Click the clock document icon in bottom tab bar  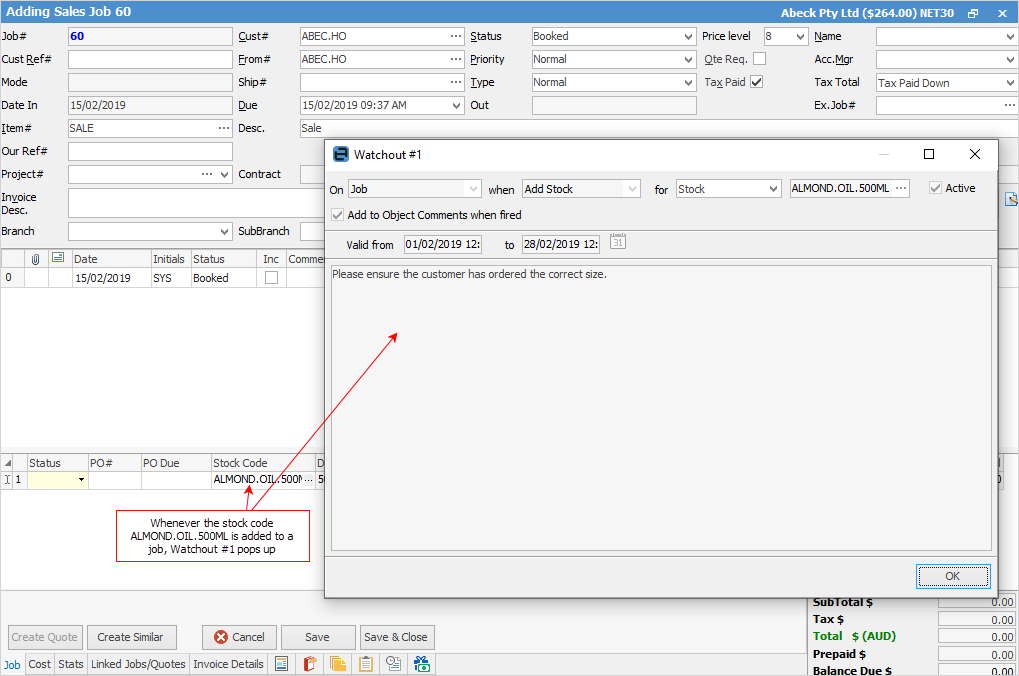(x=394, y=663)
